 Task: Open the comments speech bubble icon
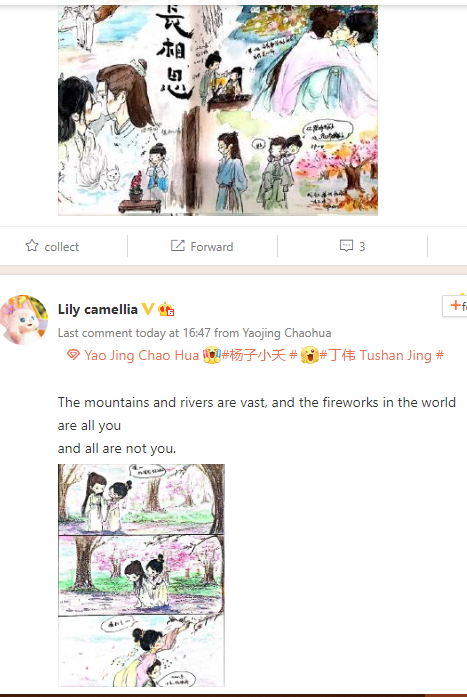point(346,246)
